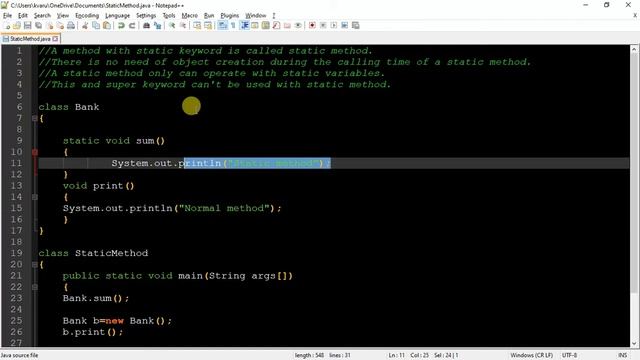Open the Replace toolbar icon
Viewport: 640px width, 360px height.
coord(158,25)
